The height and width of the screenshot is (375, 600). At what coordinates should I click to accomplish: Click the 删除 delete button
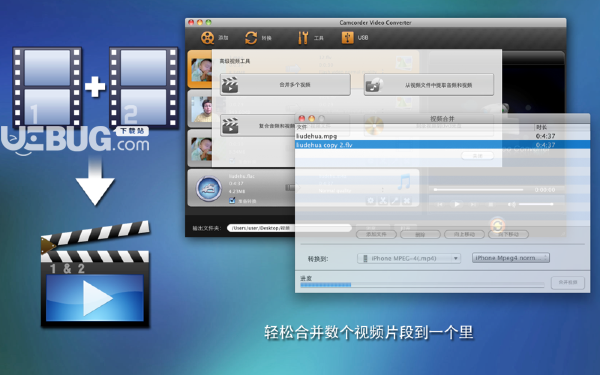click(x=420, y=234)
